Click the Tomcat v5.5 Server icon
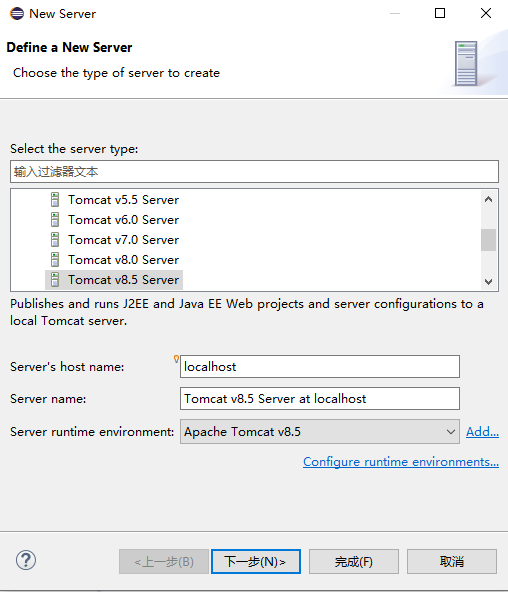Screen dimensions: 508x592 (55, 200)
